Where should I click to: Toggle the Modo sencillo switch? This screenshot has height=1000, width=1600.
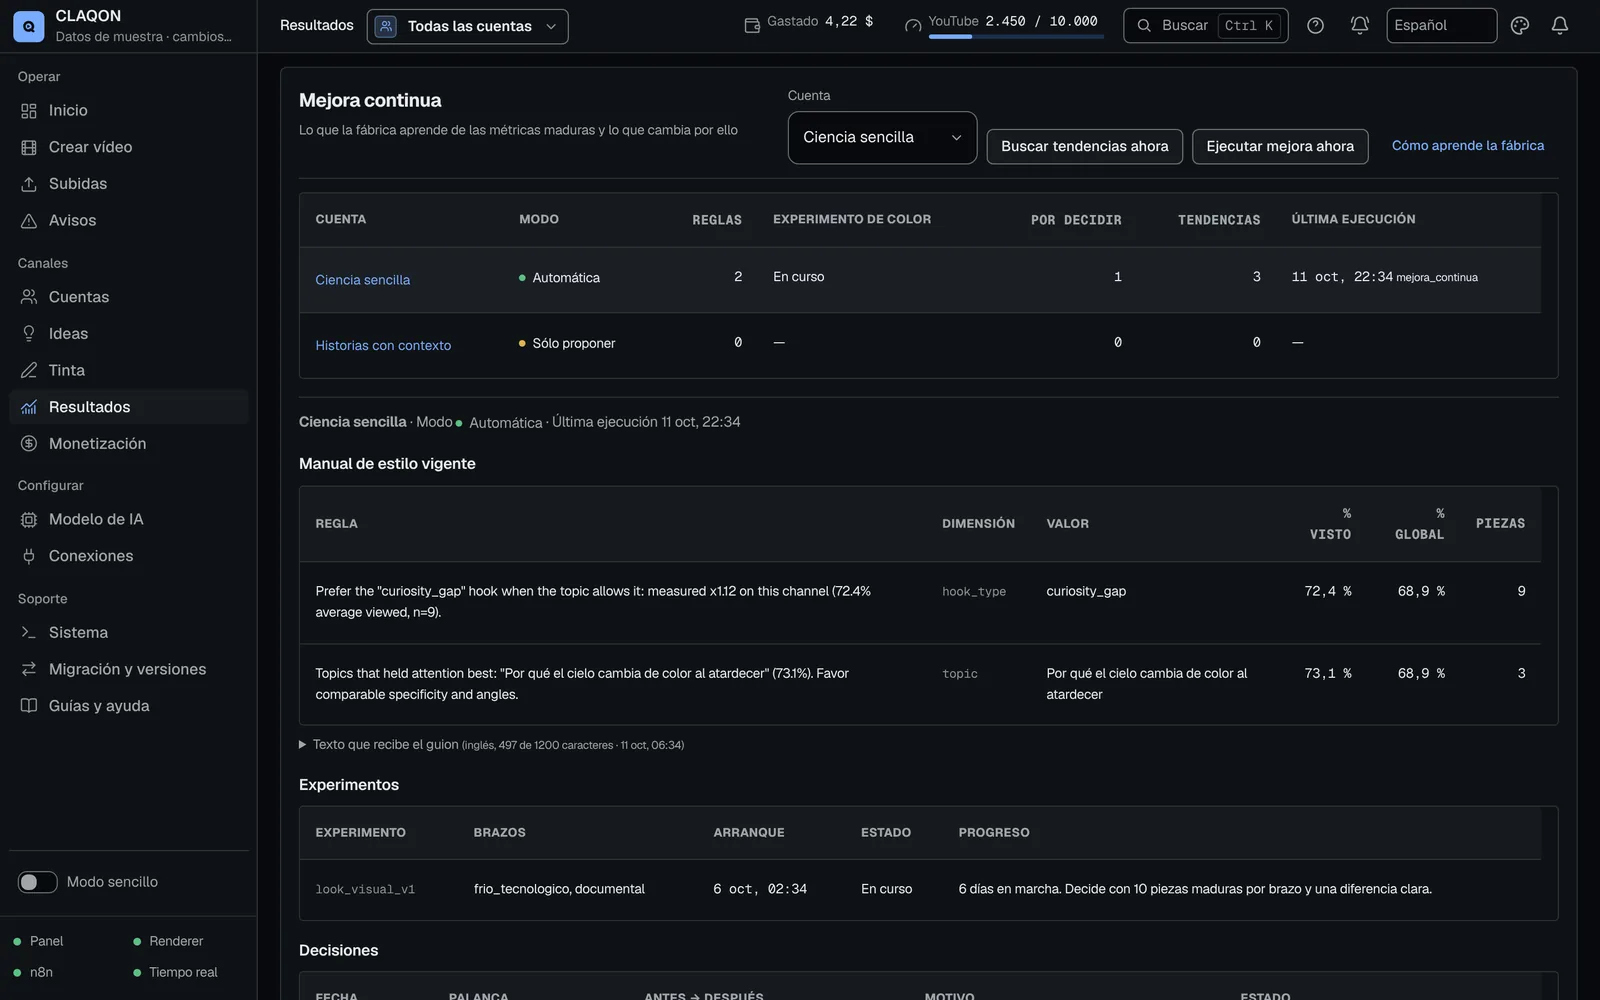tap(38, 882)
